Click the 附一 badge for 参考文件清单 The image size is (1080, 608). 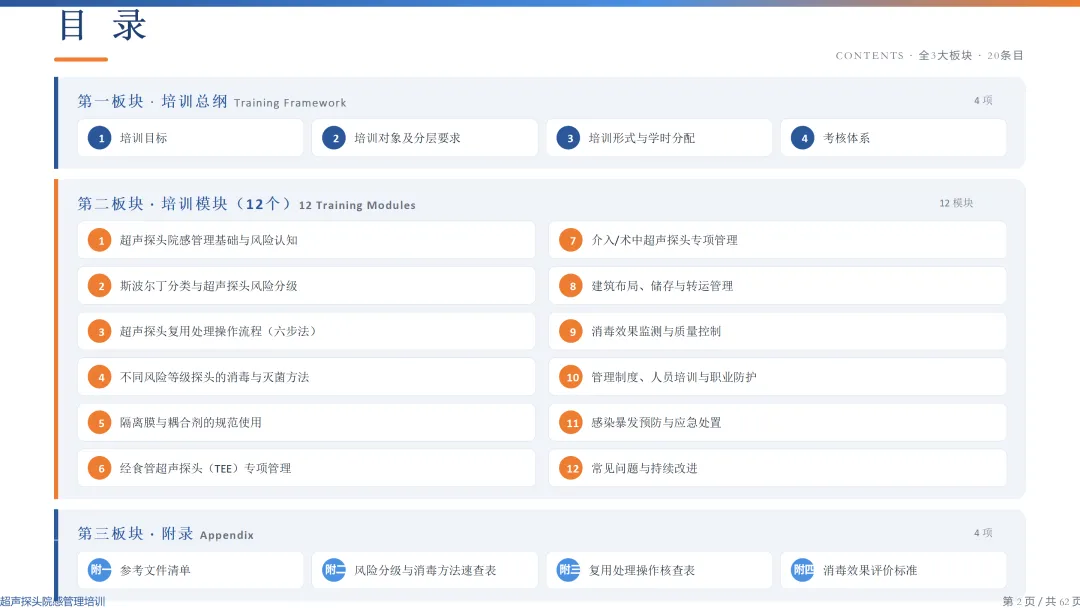[100, 570]
